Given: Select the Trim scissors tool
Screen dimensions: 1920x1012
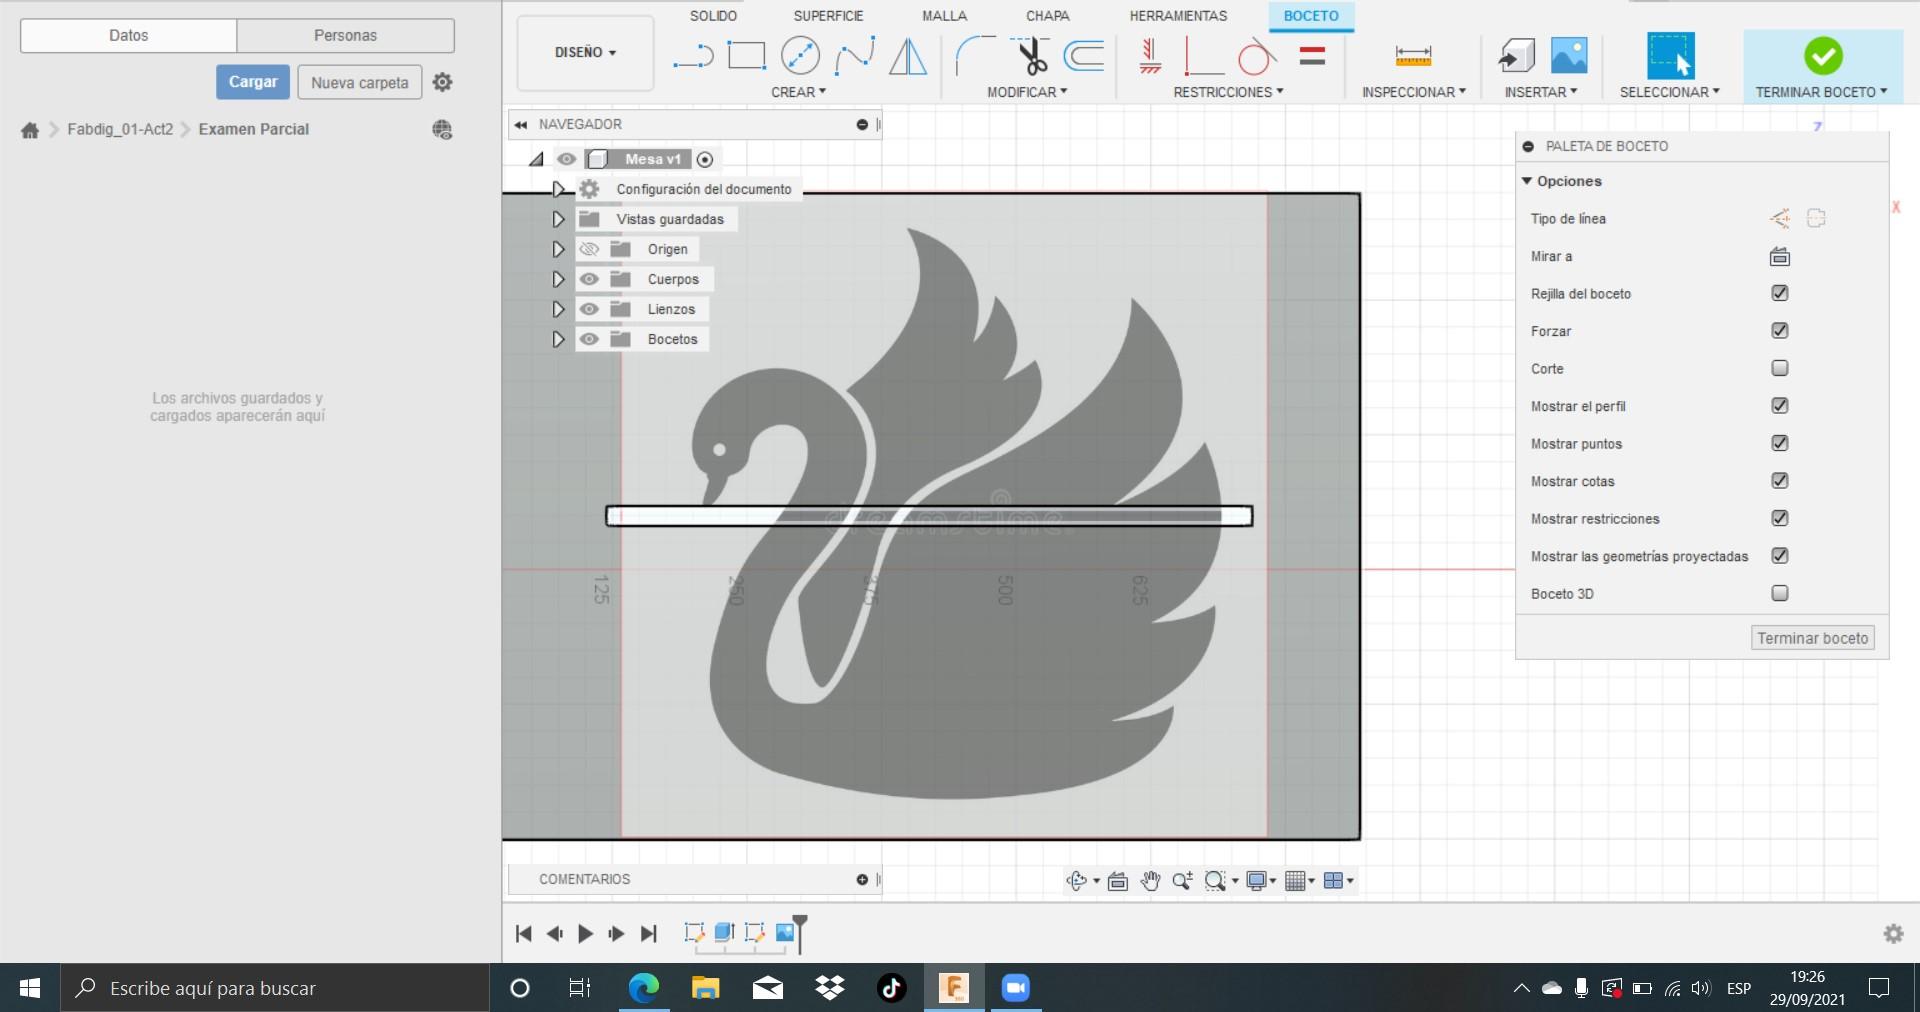Looking at the screenshot, I should point(1030,56).
